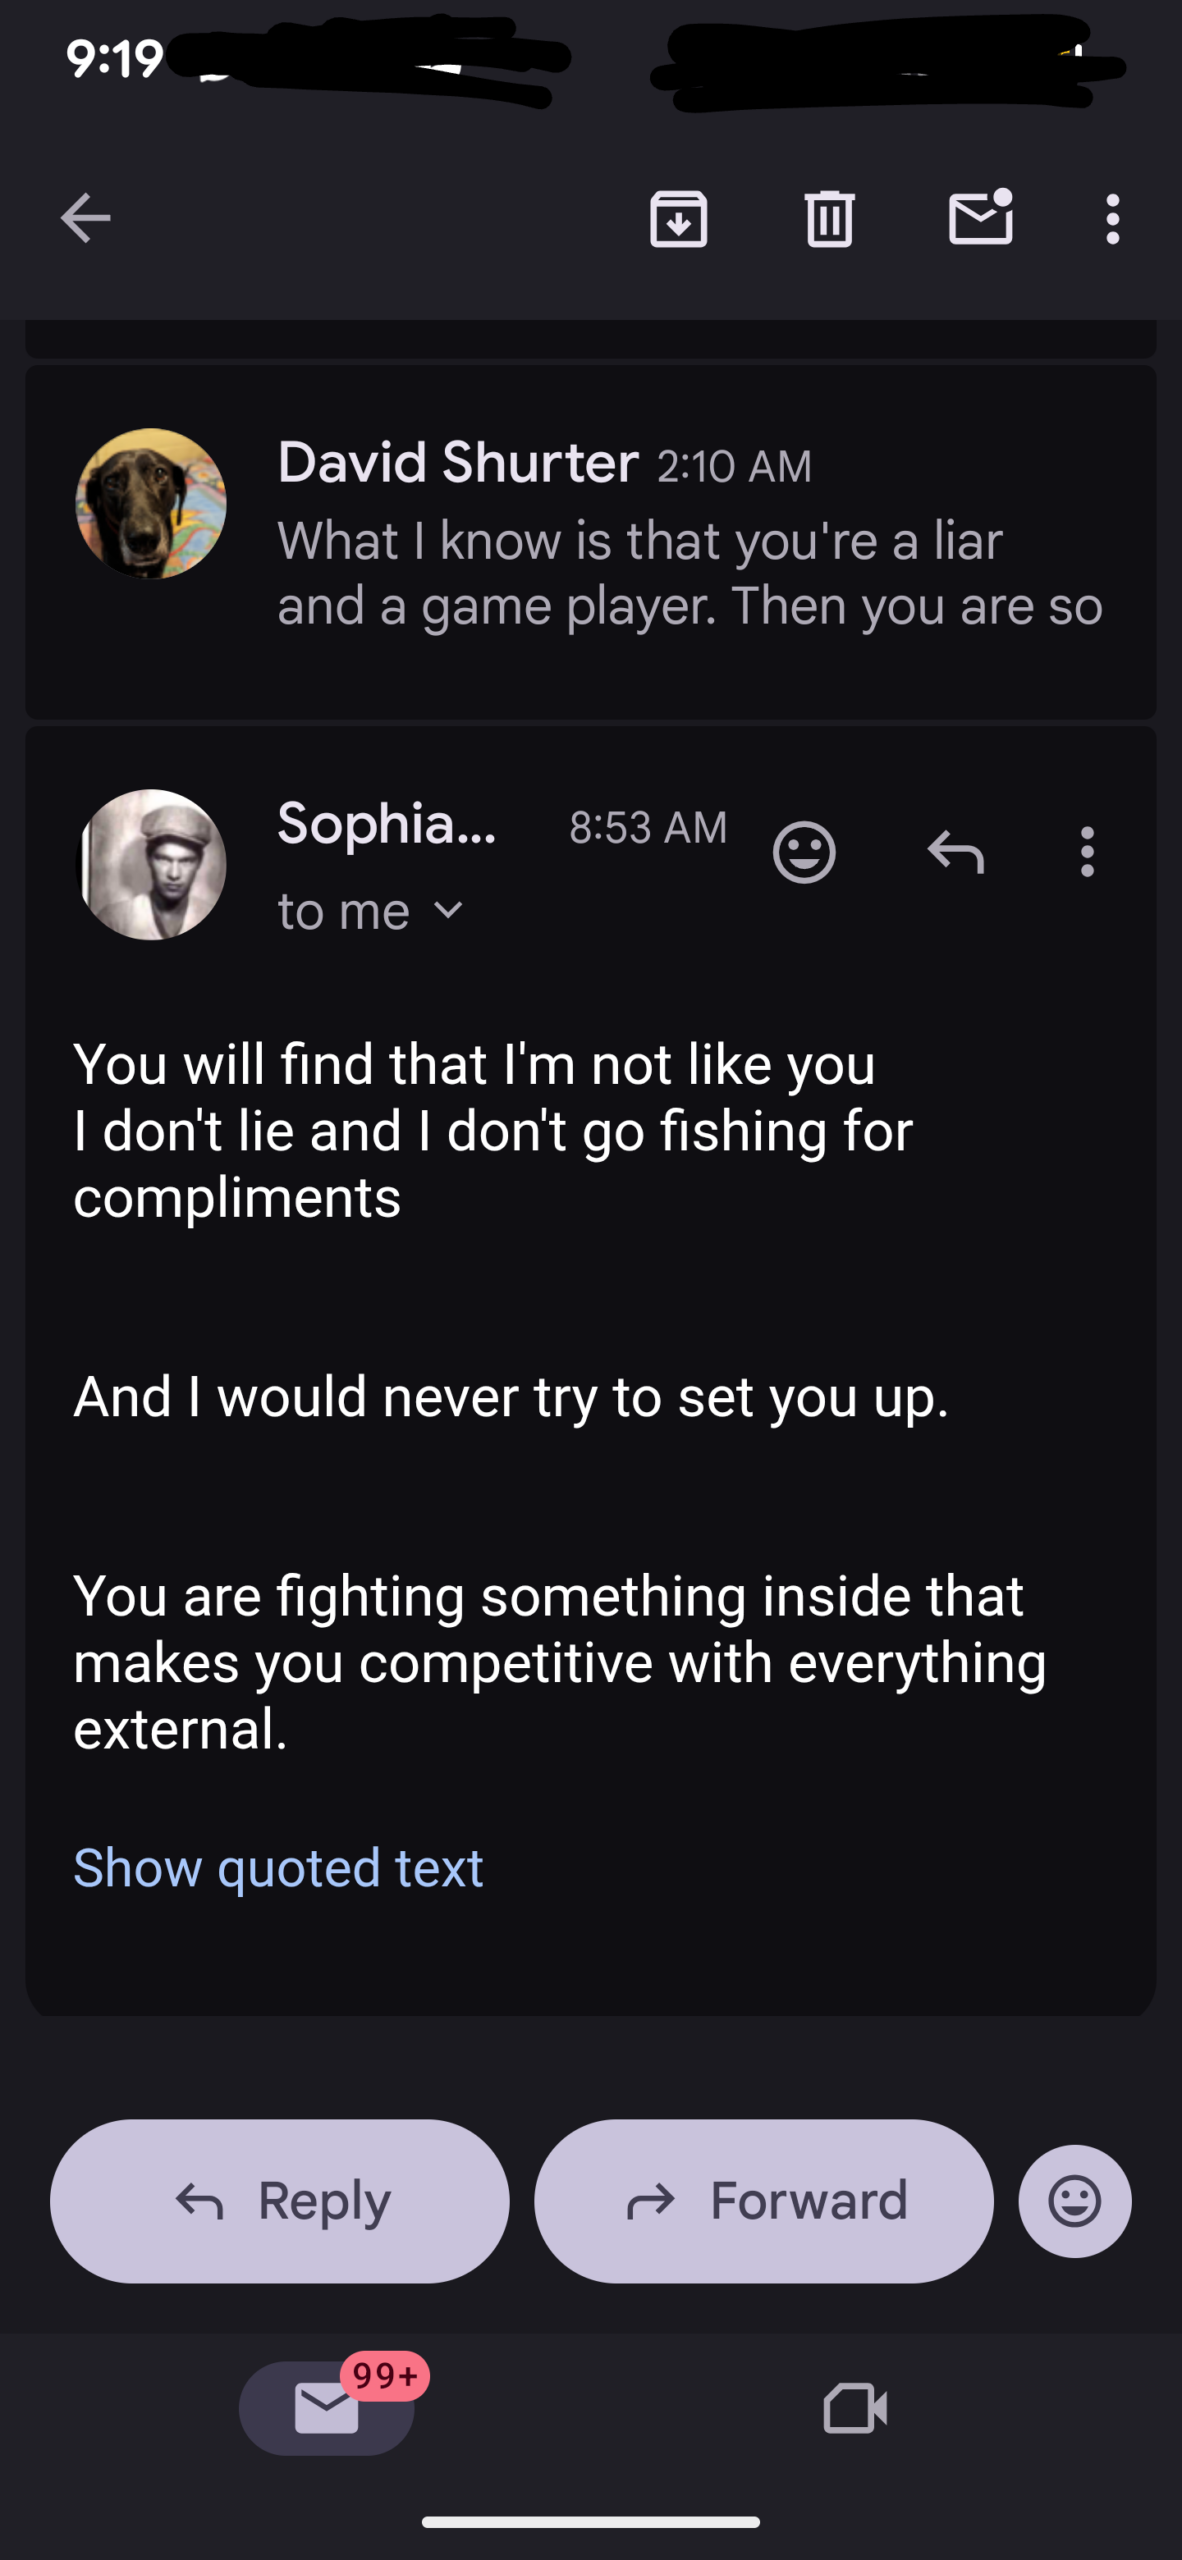Image resolution: width=1182 pixels, height=2560 pixels.
Task: Switch to the Mail tab
Action: [x=327, y=2407]
